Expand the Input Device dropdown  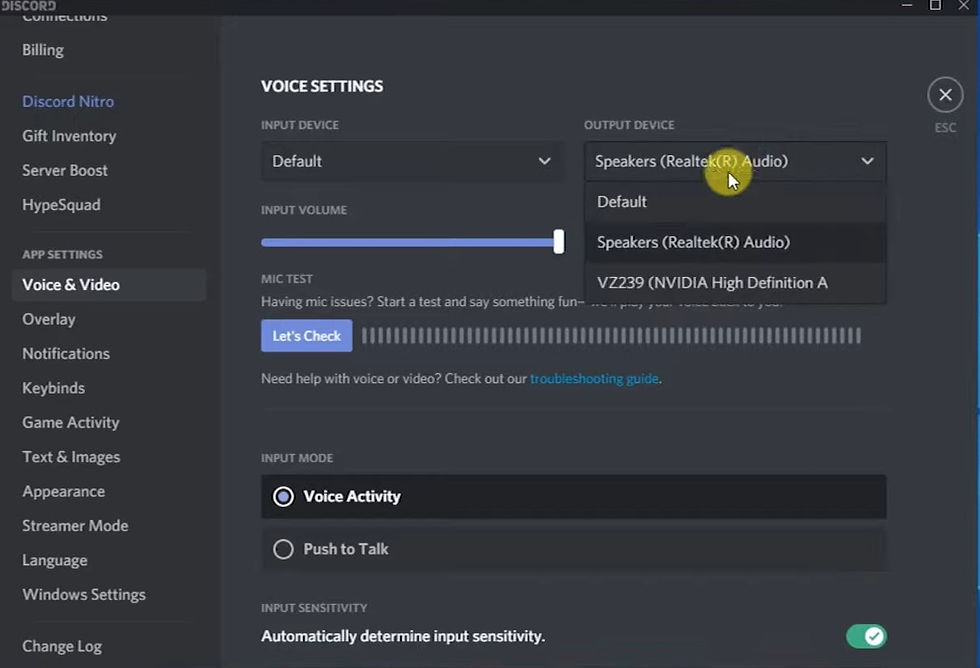(x=412, y=161)
